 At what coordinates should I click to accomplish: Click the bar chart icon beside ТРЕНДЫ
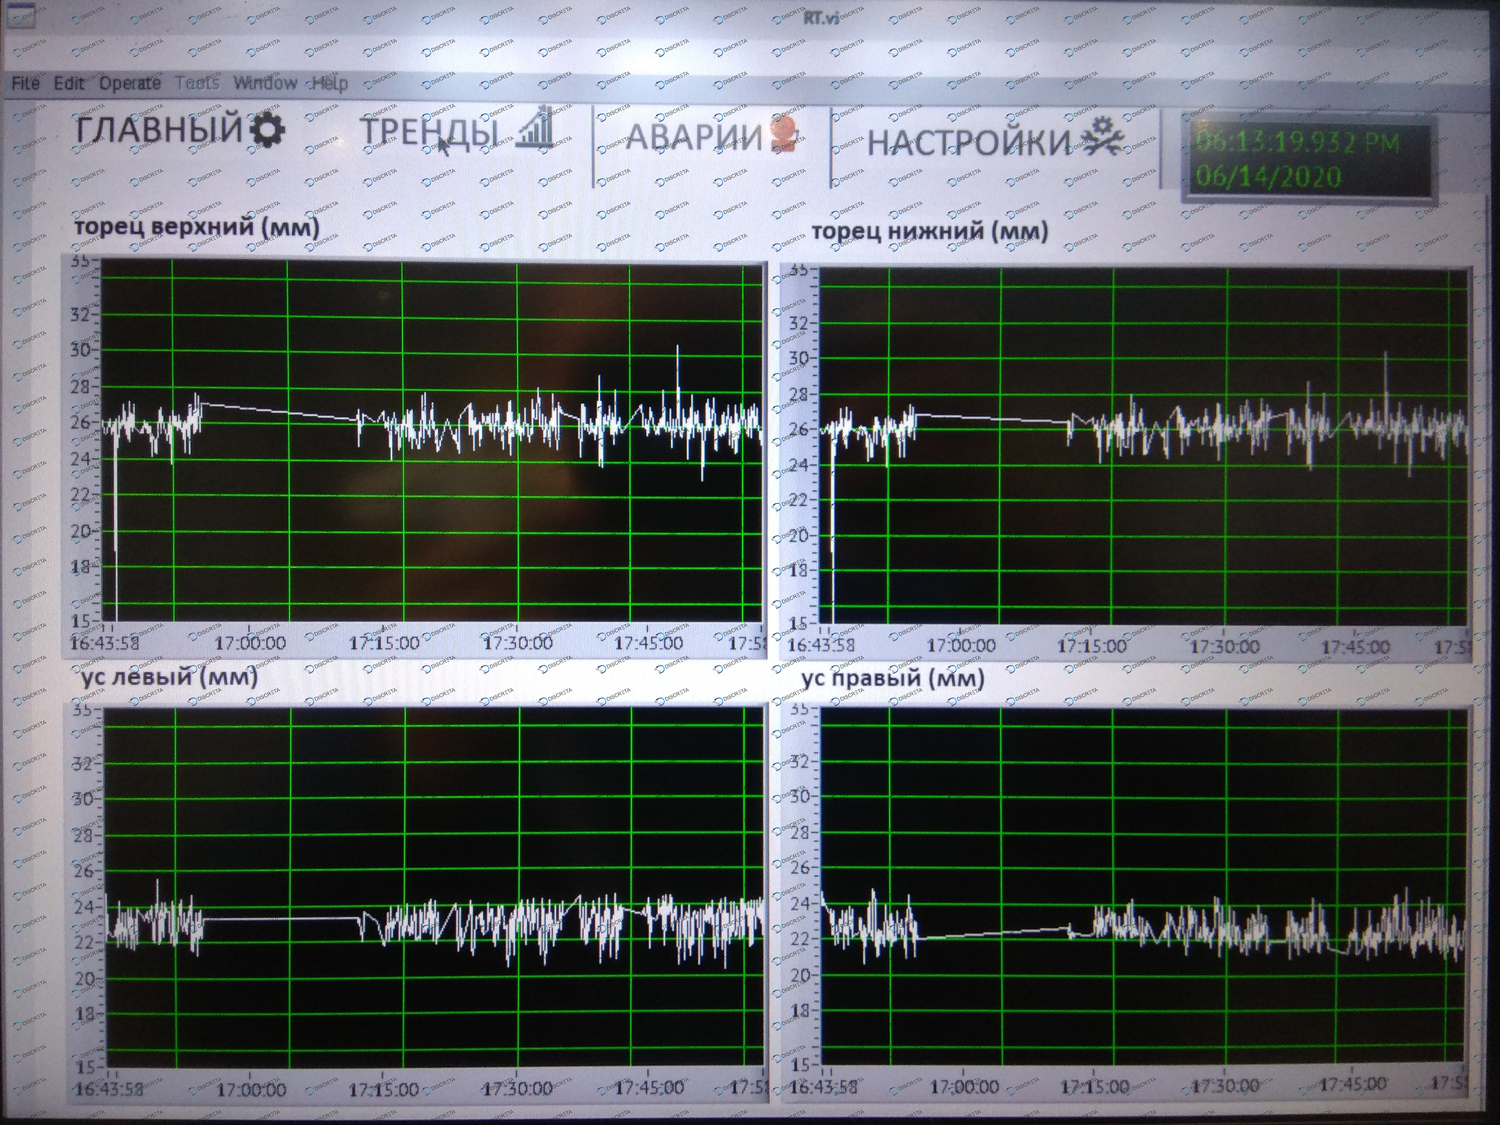tap(535, 128)
